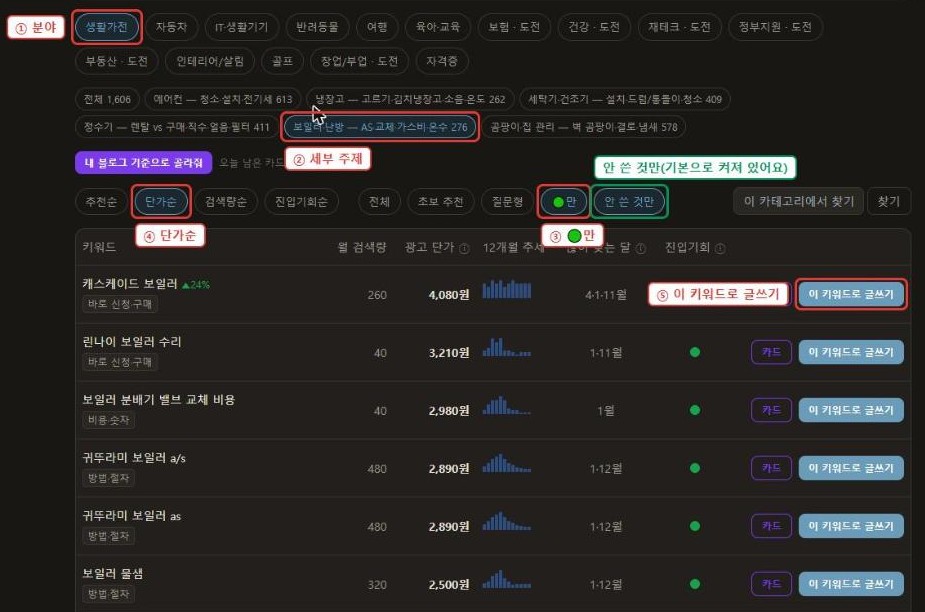
Task: Write post with keyword 귀뚜라미 보일러 as
Action: coord(851,526)
